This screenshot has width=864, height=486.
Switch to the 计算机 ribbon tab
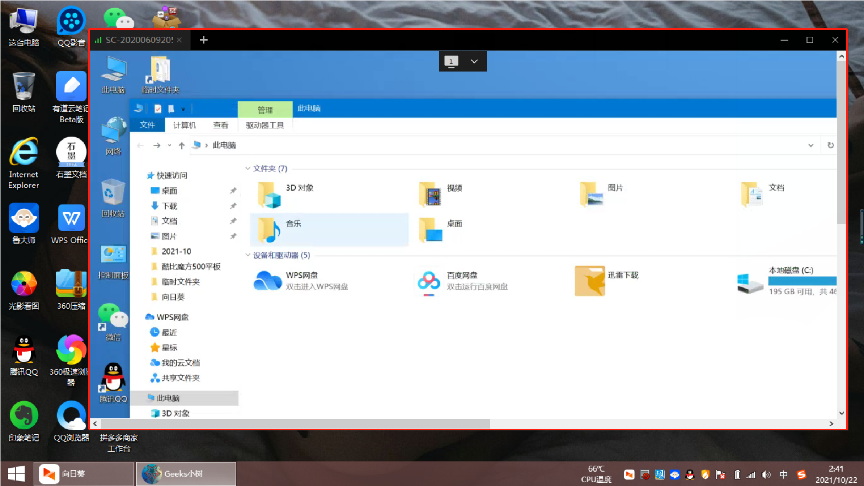(x=185, y=125)
